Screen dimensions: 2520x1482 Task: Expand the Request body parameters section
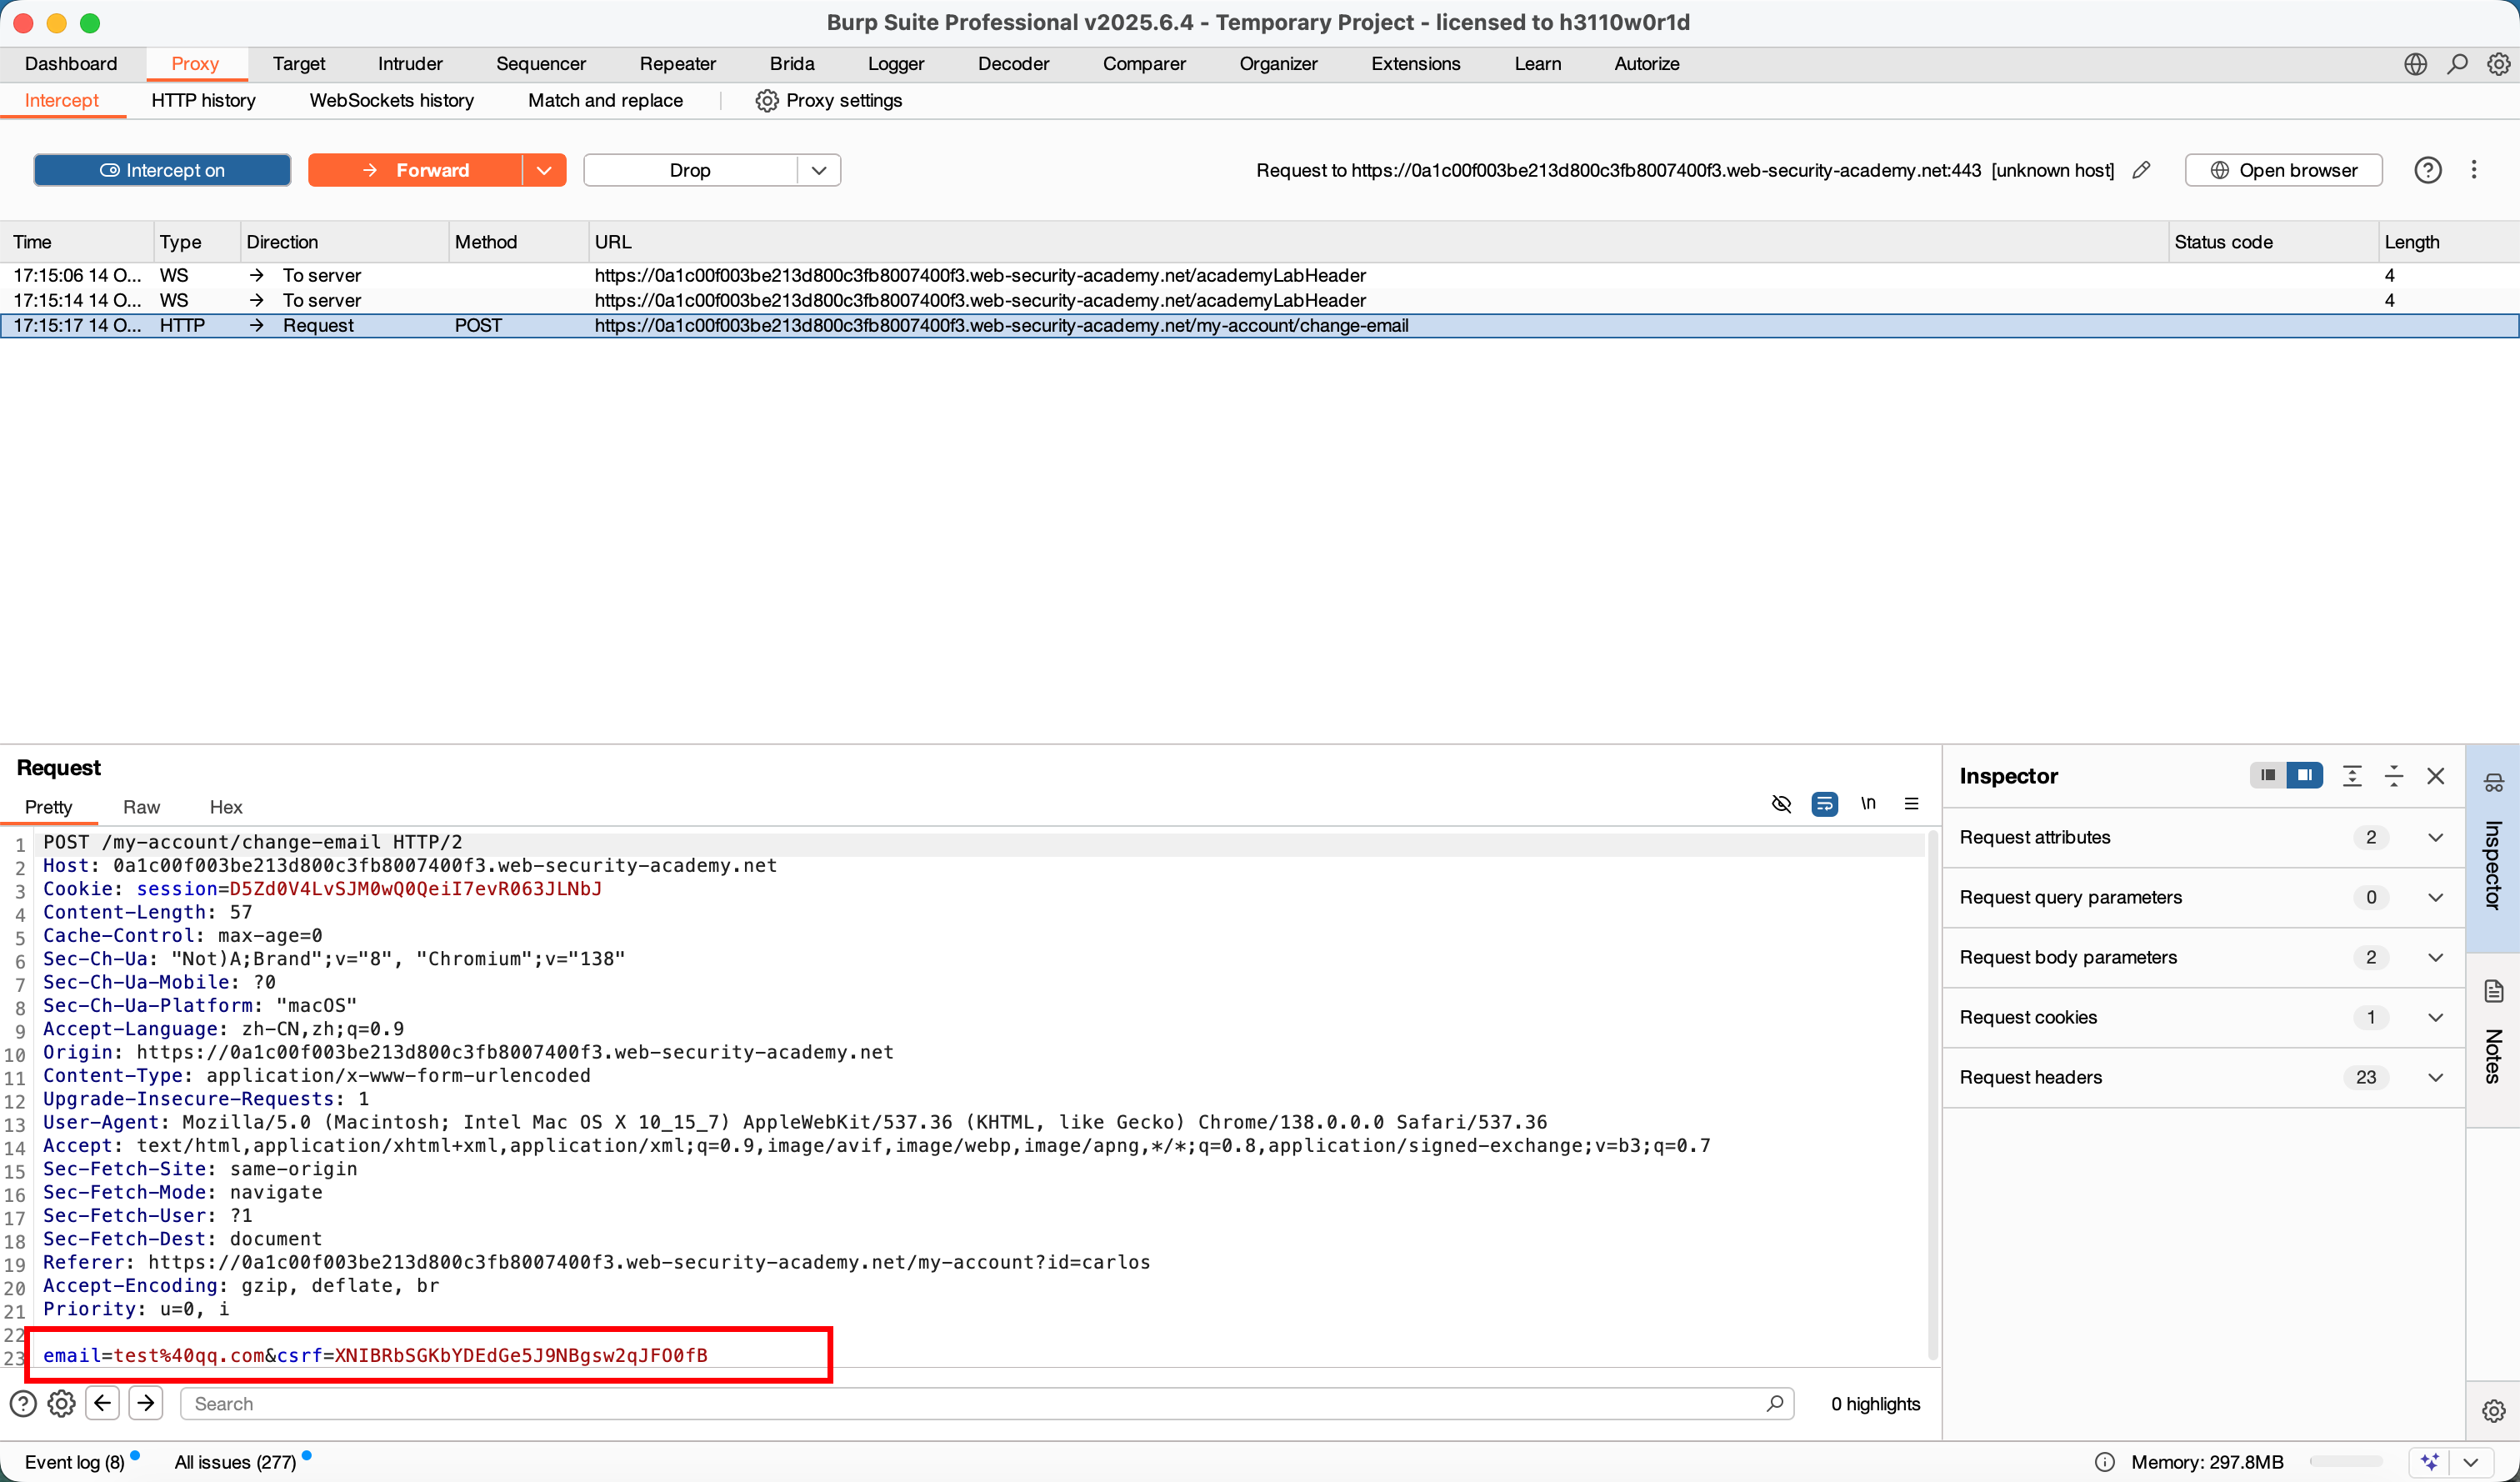pos(2435,957)
